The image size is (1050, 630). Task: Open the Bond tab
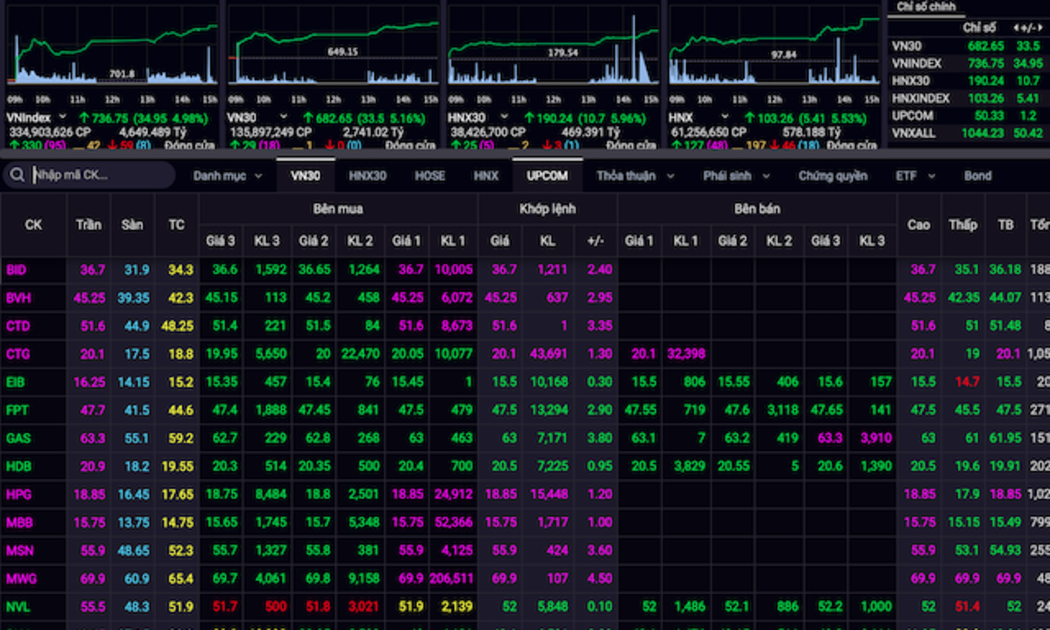coord(977,176)
